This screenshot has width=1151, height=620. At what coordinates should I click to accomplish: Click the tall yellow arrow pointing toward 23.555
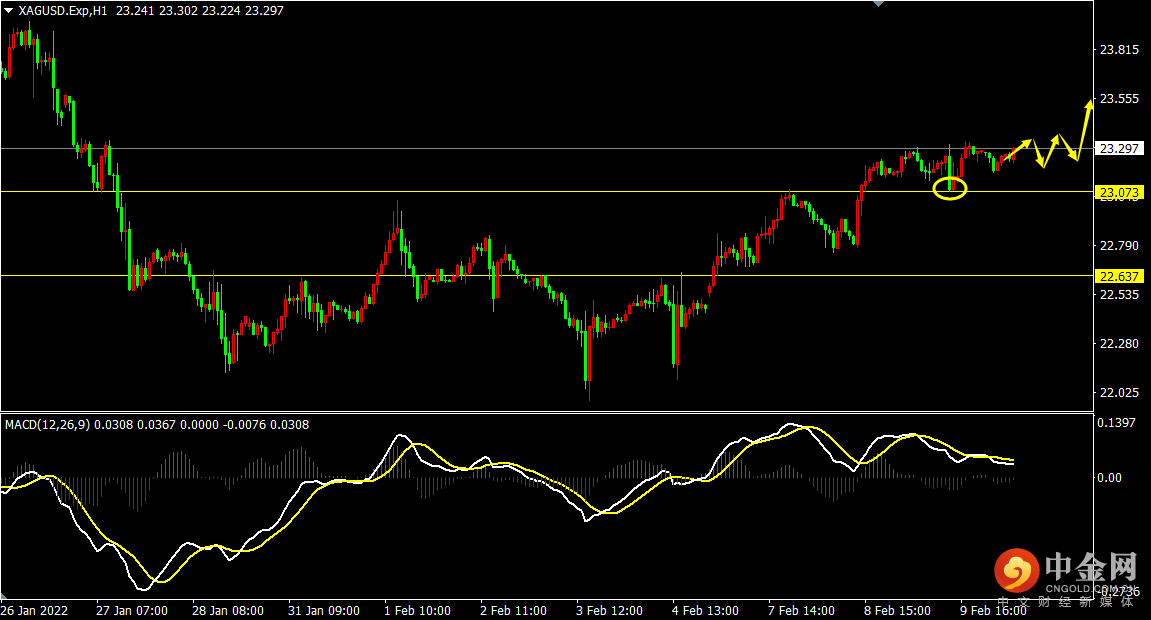[x=1084, y=128]
